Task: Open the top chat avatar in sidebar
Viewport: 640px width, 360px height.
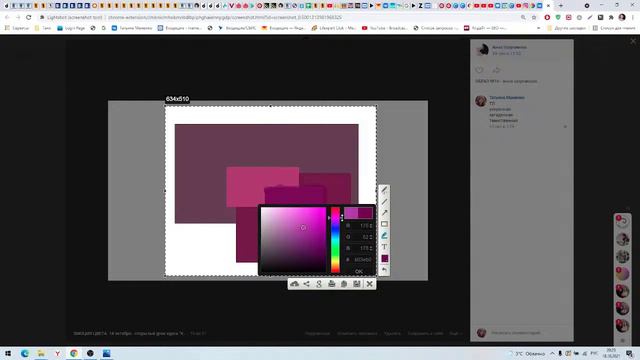Action: 622,221
